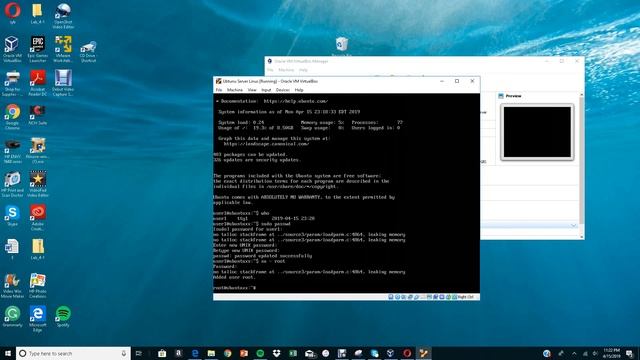Open HP ENVY printer desktop shortcut
The width and height of the screenshot is (640, 360).
click(12, 150)
